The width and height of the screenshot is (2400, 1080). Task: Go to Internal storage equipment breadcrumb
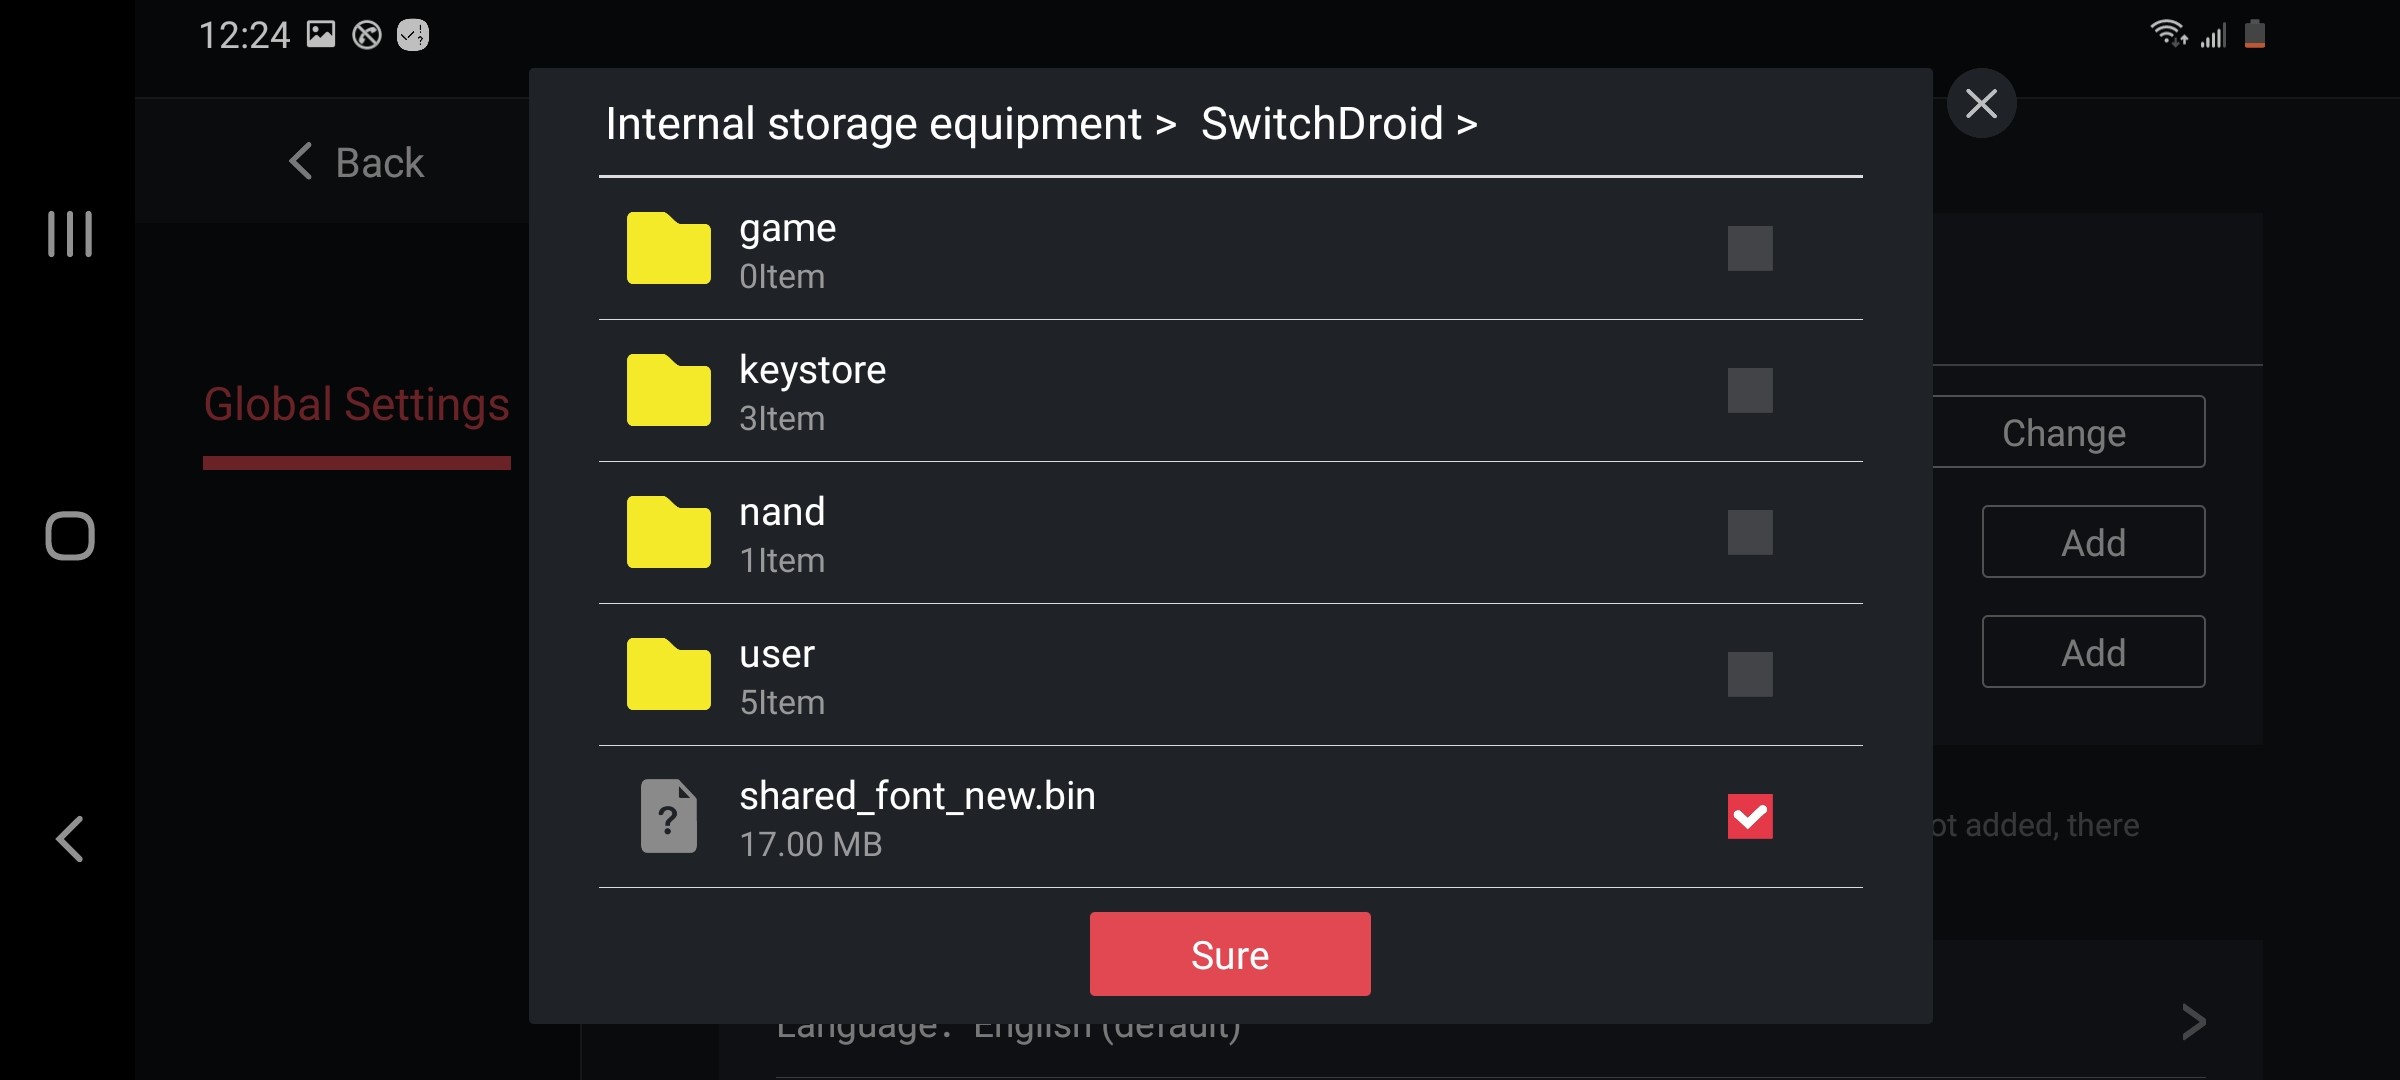point(873,125)
